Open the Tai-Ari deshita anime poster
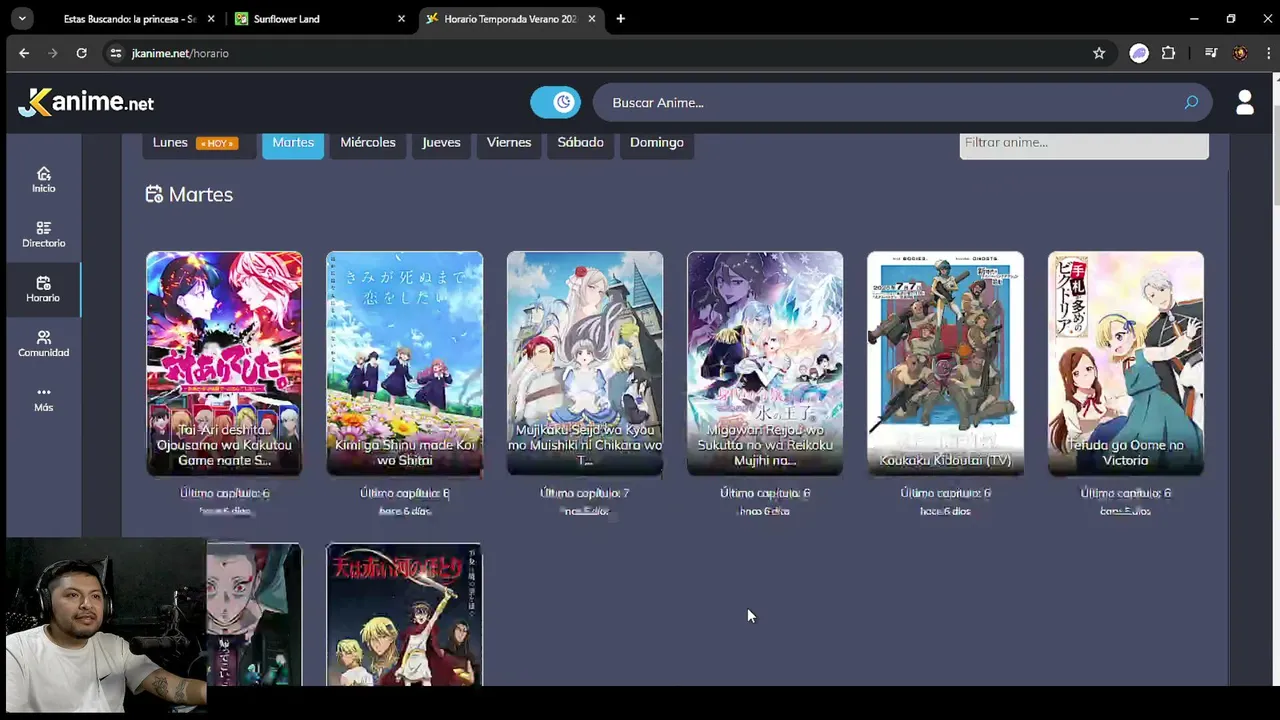Viewport: 1280px width, 720px height. pyautogui.click(x=224, y=363)
